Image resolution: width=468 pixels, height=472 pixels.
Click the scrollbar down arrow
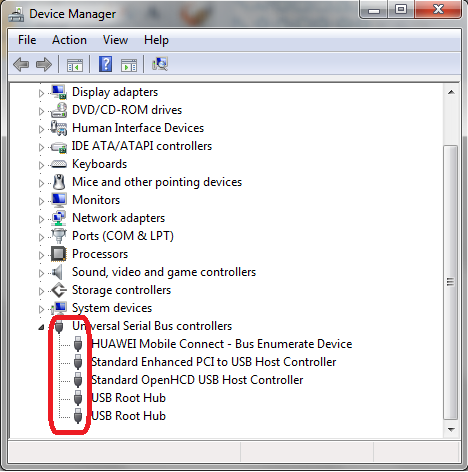[451, 429]
